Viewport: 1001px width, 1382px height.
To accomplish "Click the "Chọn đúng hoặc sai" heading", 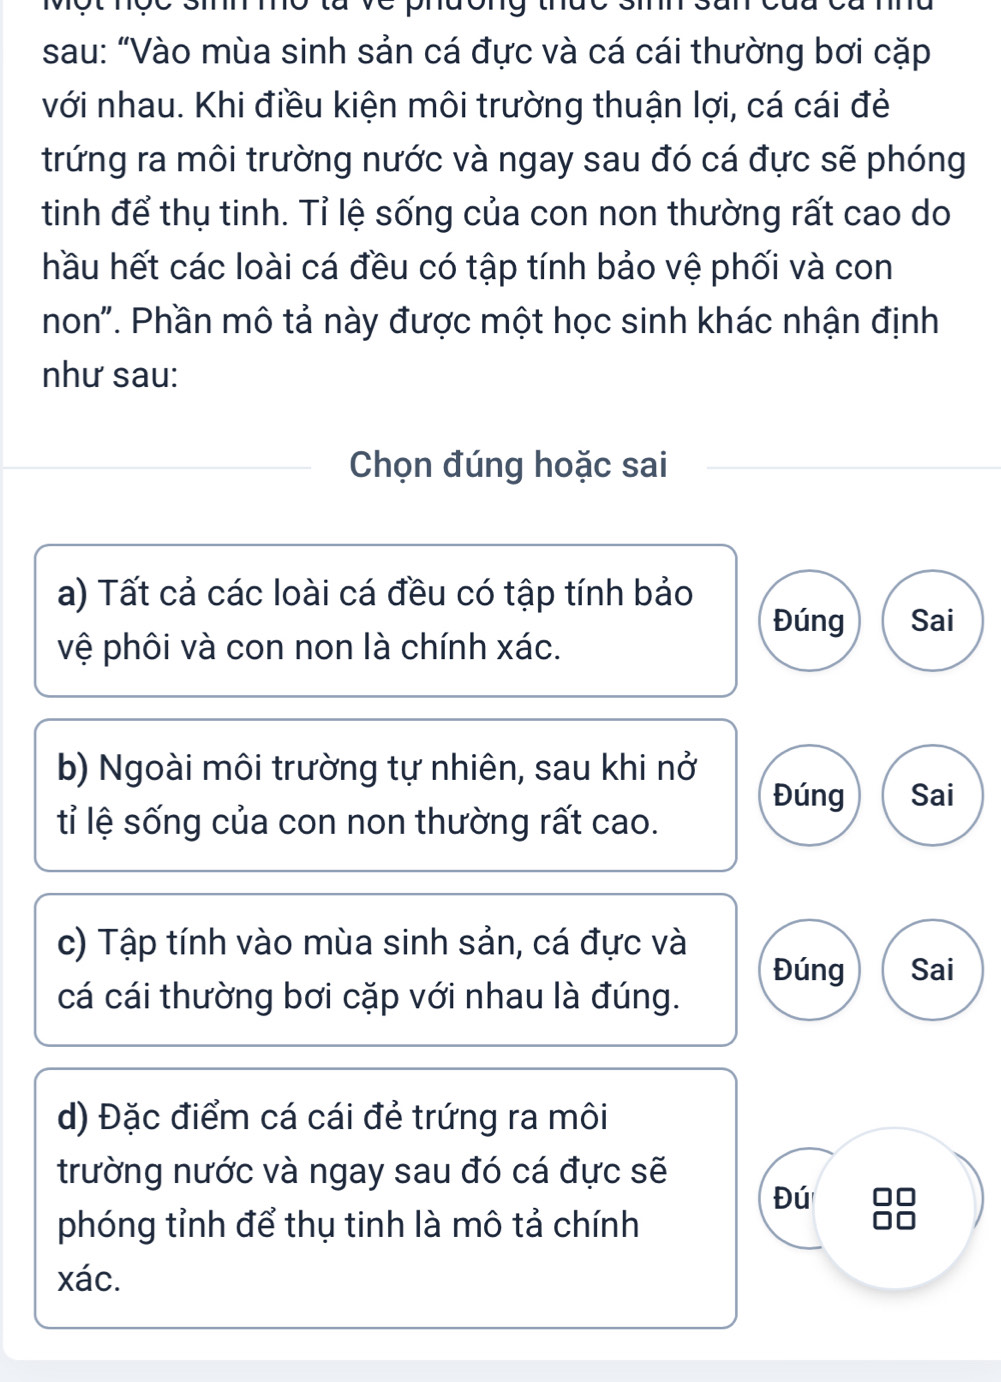I will pos(508,466).
